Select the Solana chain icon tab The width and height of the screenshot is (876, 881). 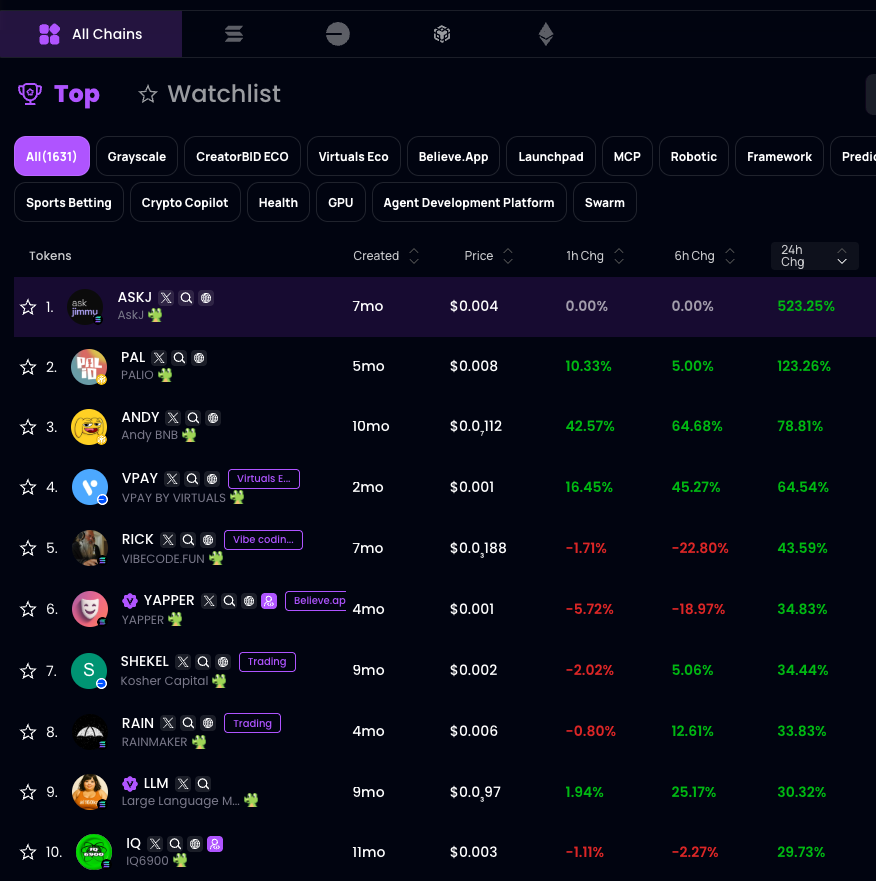tap(234, 34)
